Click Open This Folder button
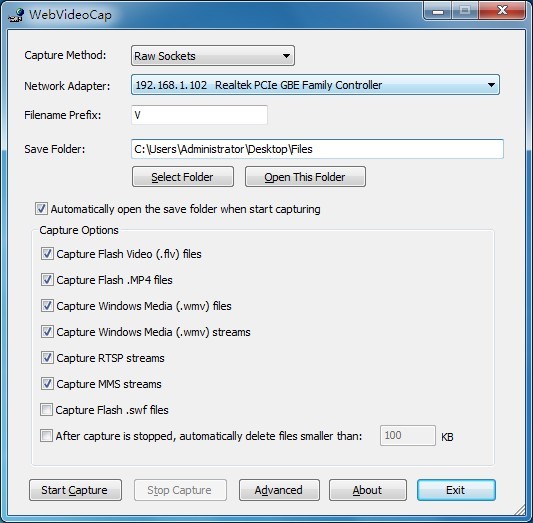 [305, 177]
